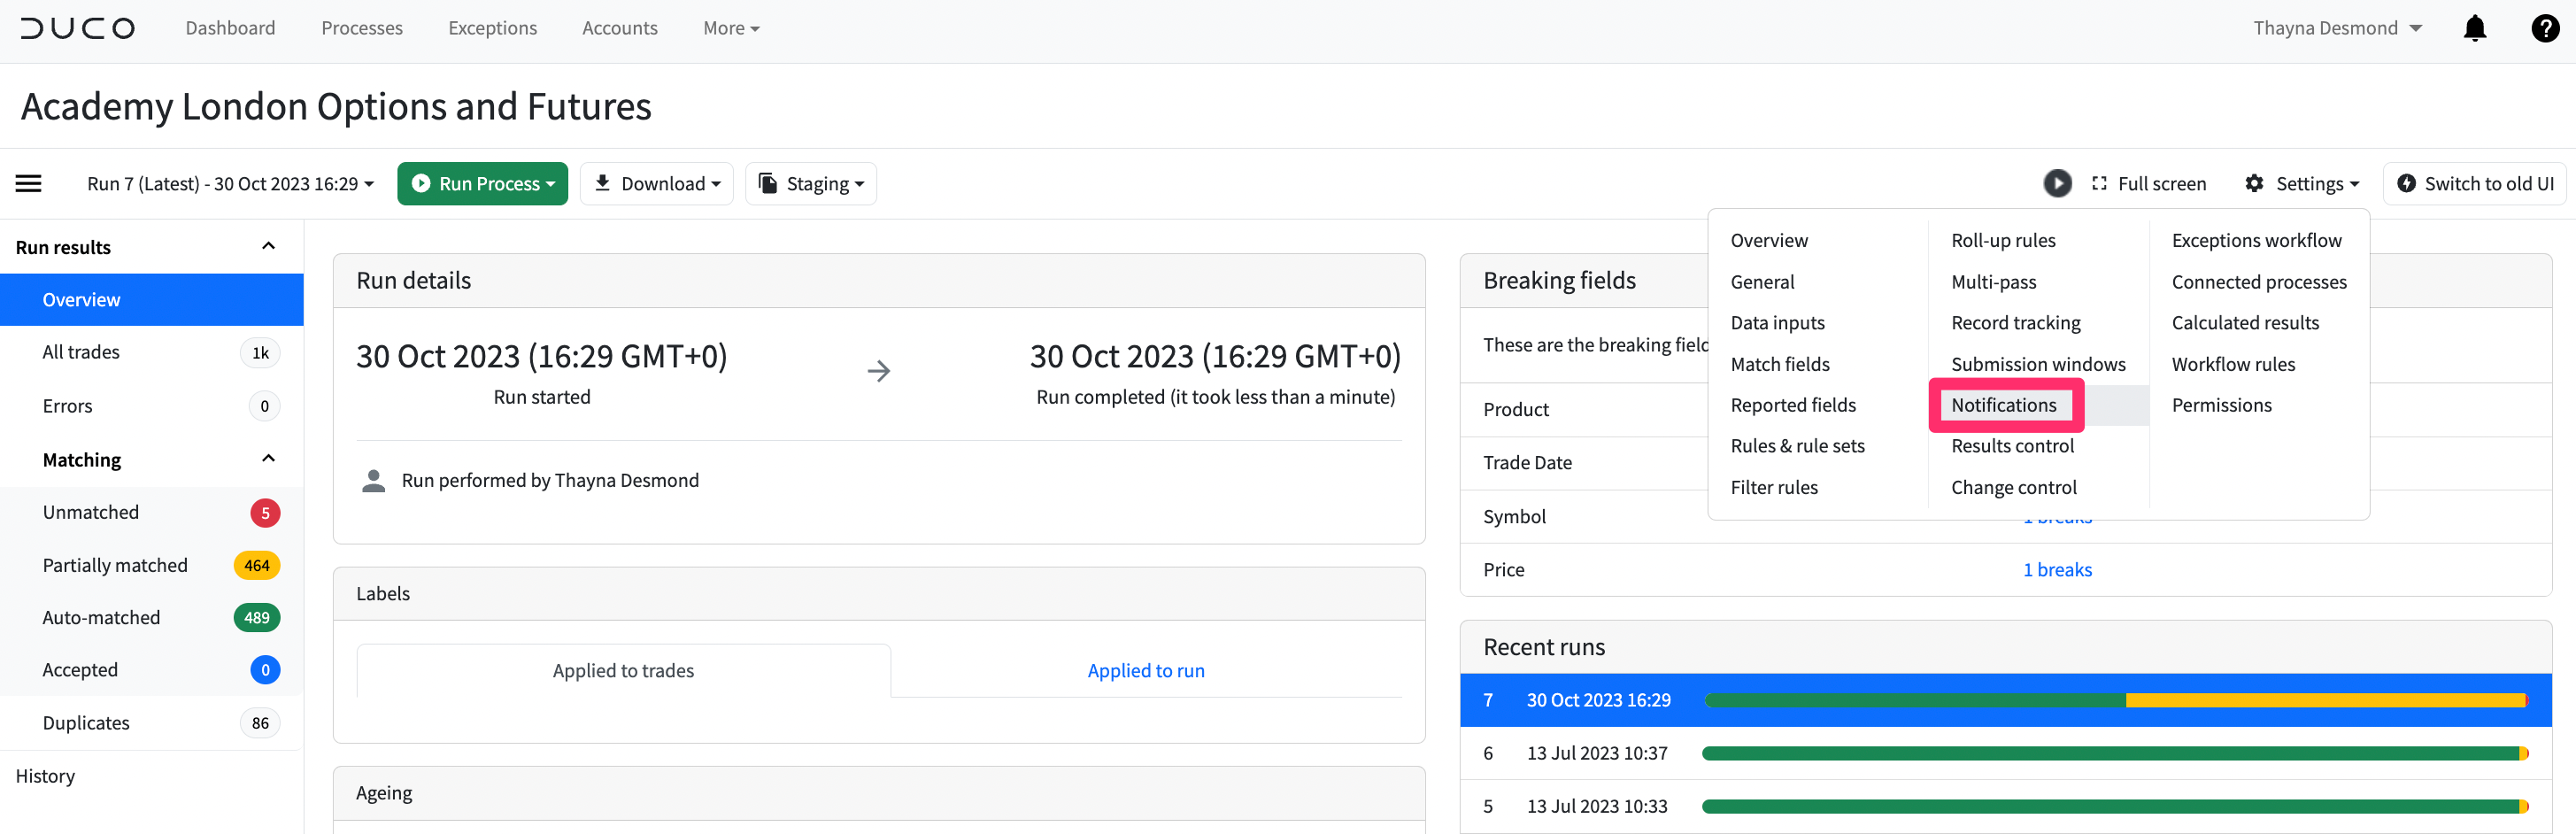The height and width of the screenshot is (834, 2576).
Task: Select Connected processes in Settings menu
Action: 2259,282
